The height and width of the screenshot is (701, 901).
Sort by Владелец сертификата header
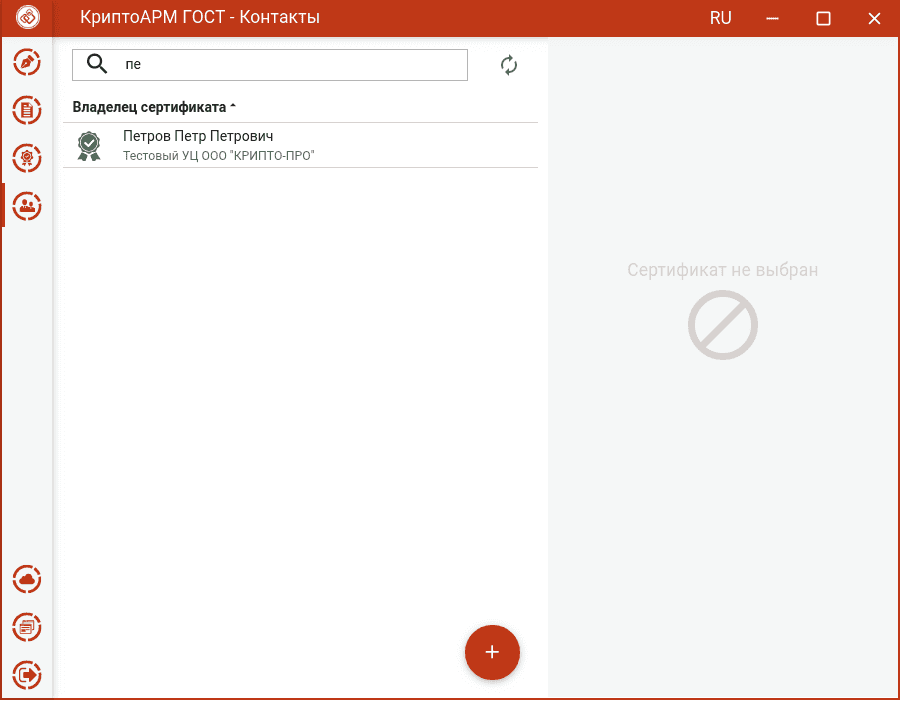click(x=153, y=107)
